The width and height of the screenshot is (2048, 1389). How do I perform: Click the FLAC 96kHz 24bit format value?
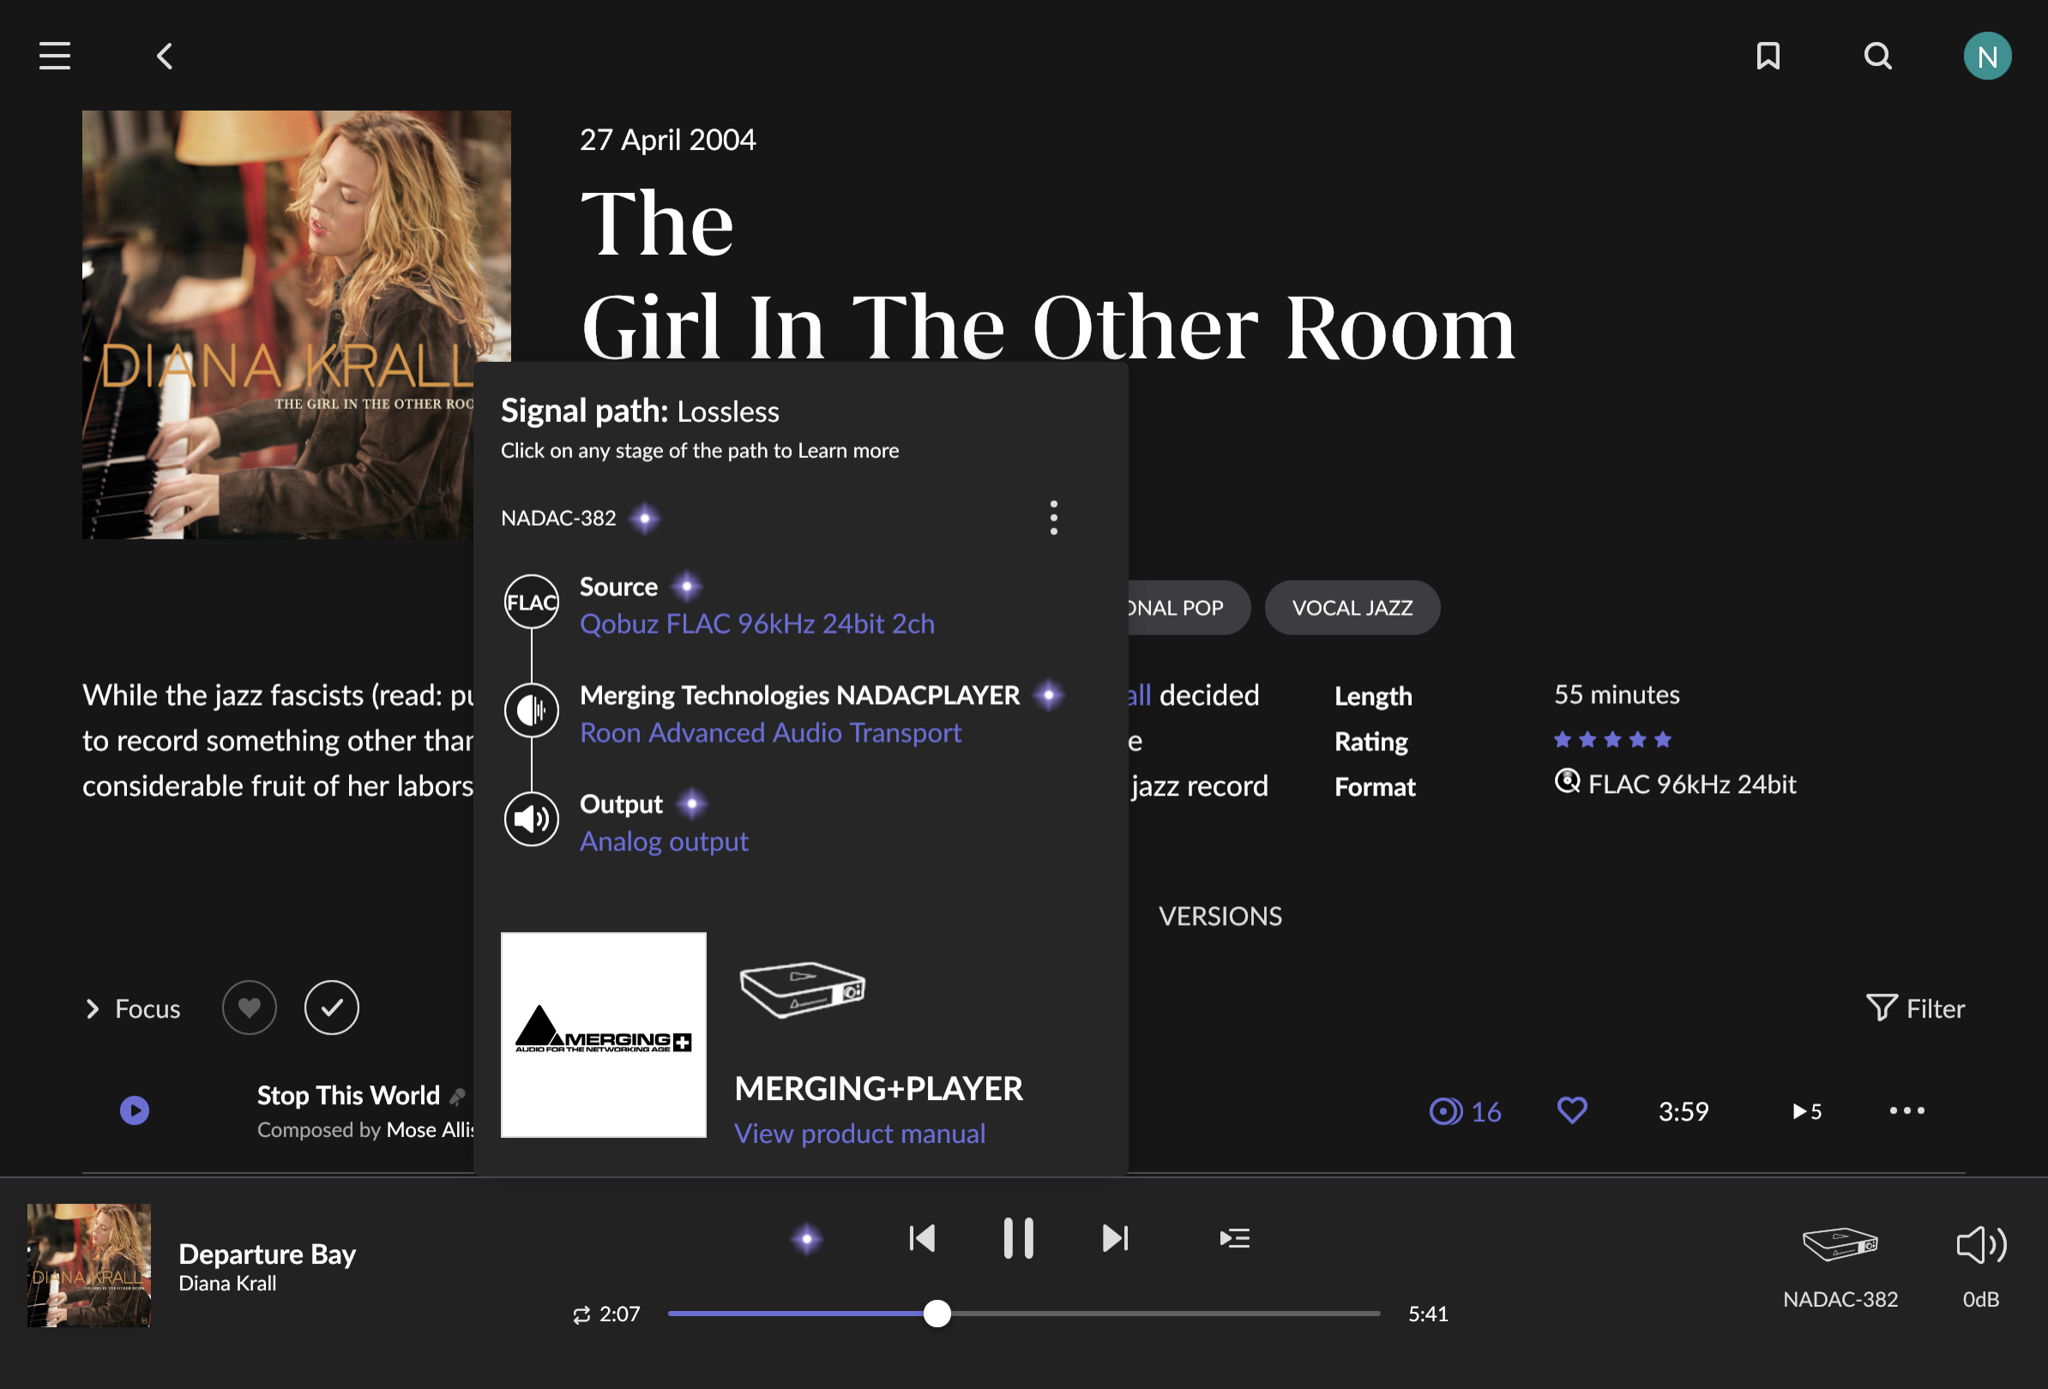tap(1692, 785)
